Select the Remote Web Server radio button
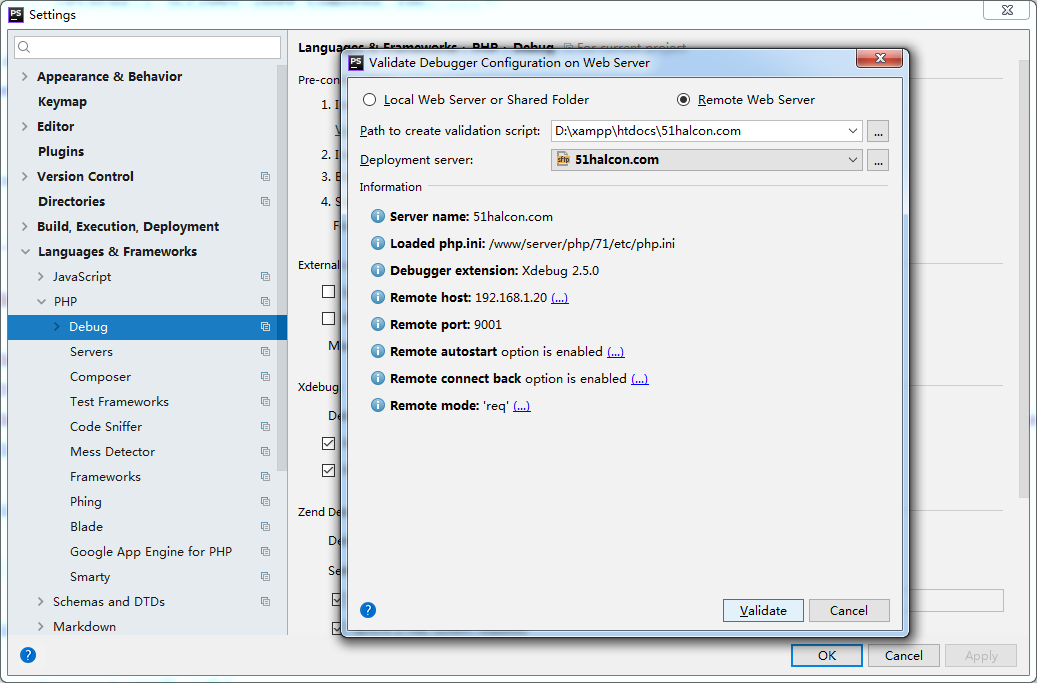 click(683, 100)
